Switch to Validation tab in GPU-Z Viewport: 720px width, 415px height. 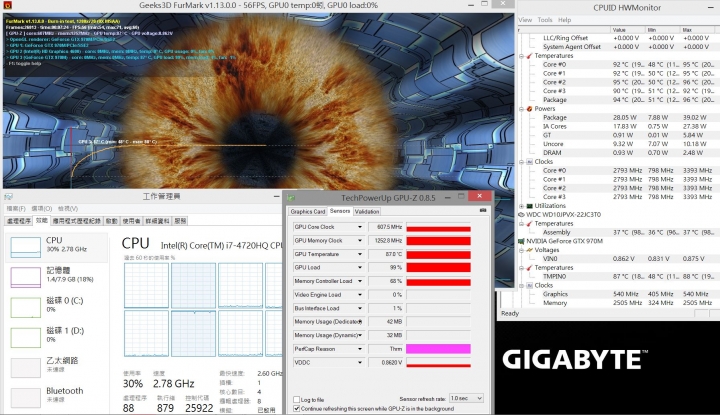tap(367, 212)
